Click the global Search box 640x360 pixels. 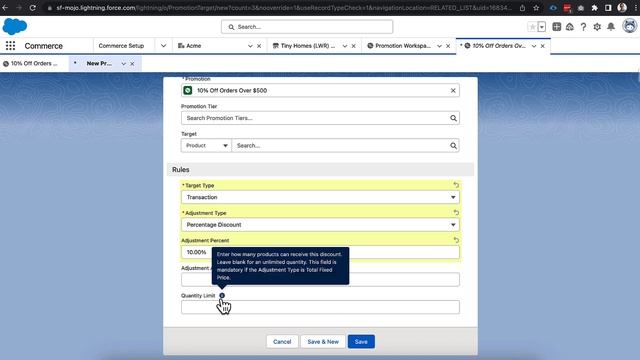click(307, 27)
